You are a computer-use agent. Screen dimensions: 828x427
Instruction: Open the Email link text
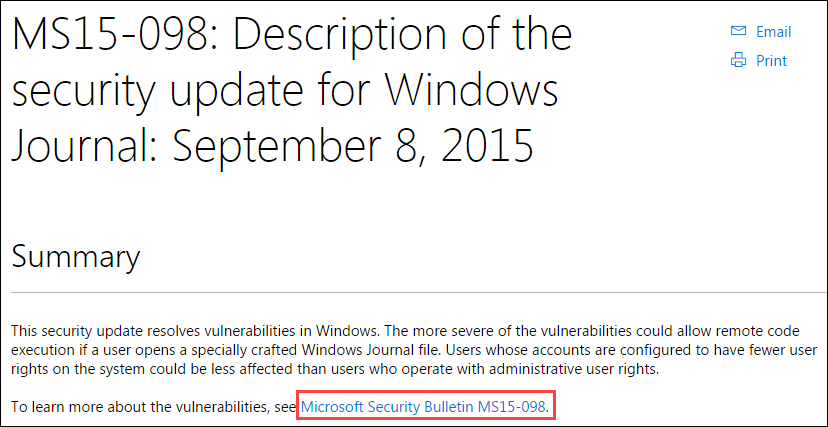coord(774,32)
